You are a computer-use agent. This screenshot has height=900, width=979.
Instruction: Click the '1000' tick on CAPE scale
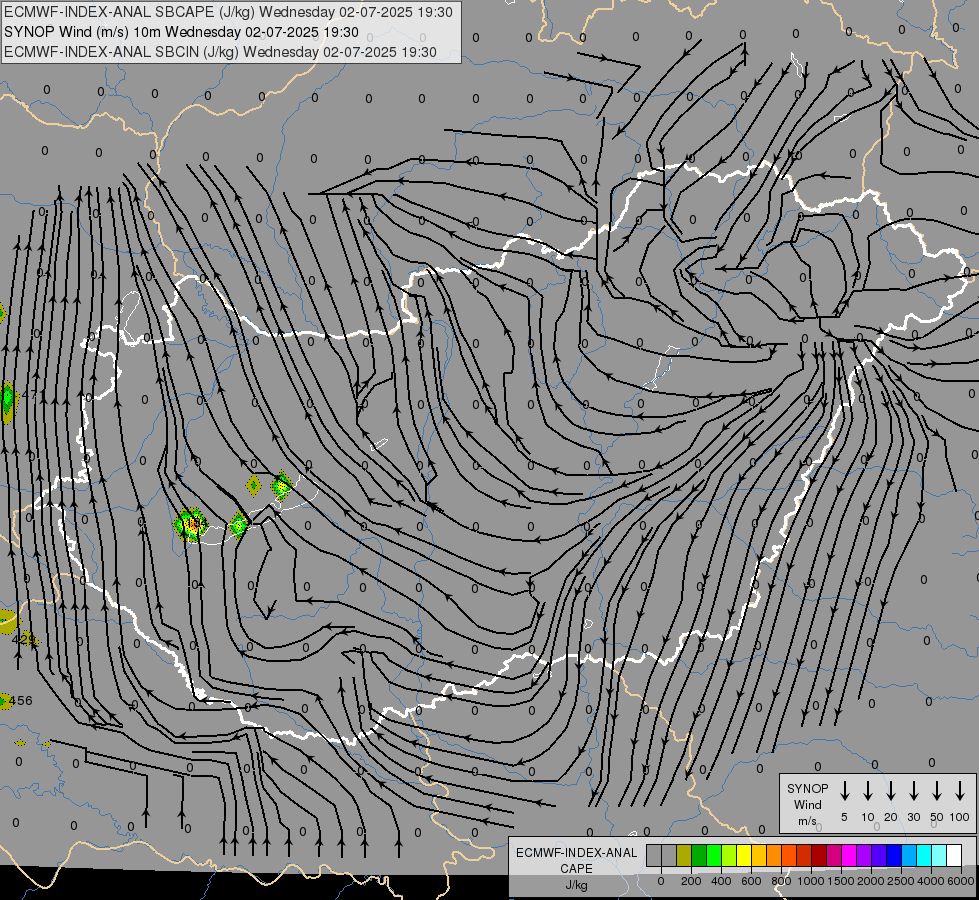(x=811, y=881)
